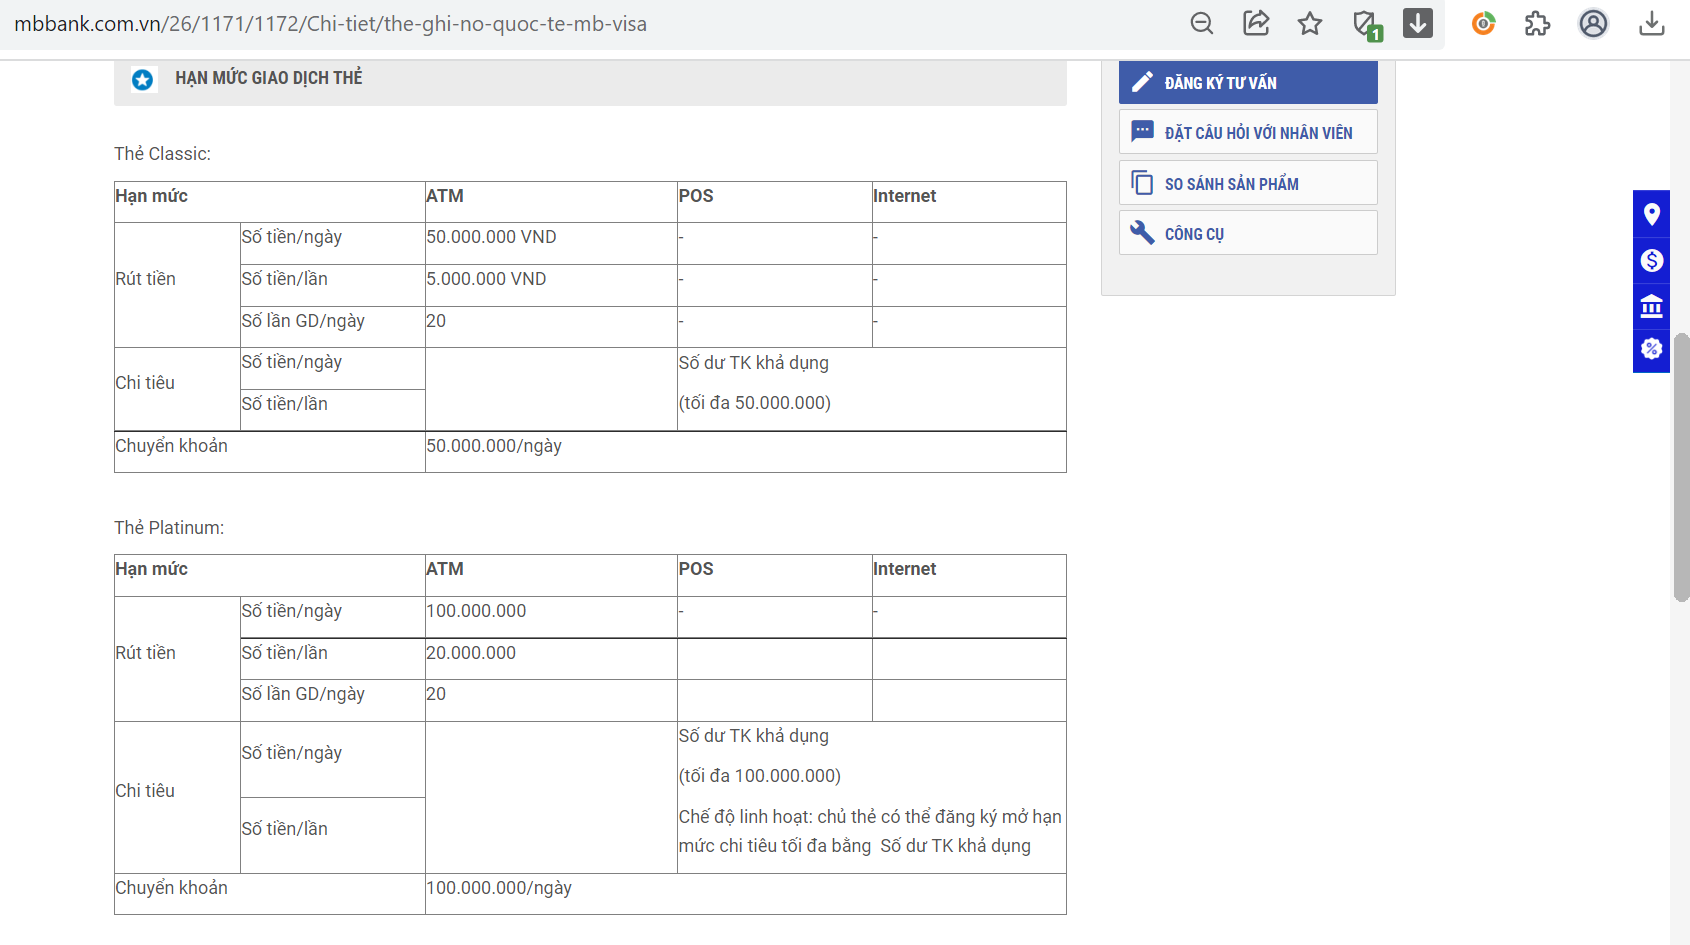Click the '(tối đa 100.000.000)' text
The width and height of the screenshot is (1690, 945).
coord(760,776)
